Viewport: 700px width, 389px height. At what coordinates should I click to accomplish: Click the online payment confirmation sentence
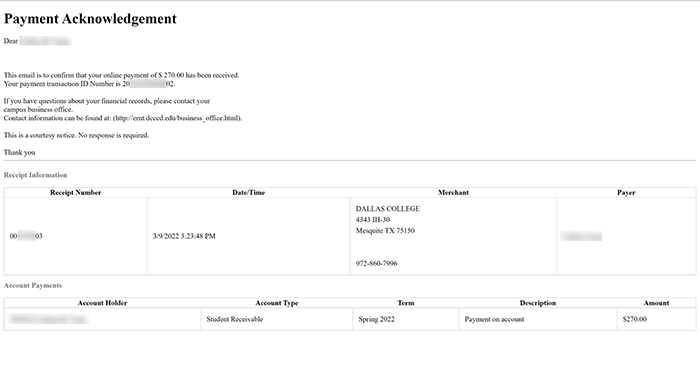point(121,75)
